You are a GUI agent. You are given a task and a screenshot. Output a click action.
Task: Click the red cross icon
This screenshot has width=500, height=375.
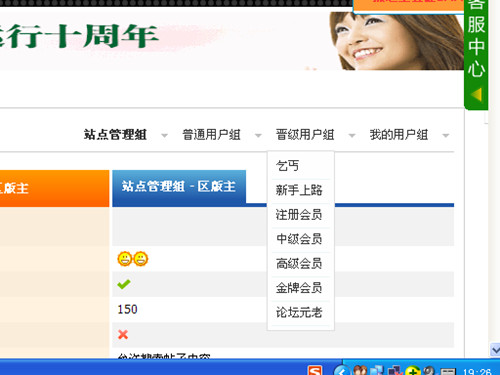click(123, 334)
